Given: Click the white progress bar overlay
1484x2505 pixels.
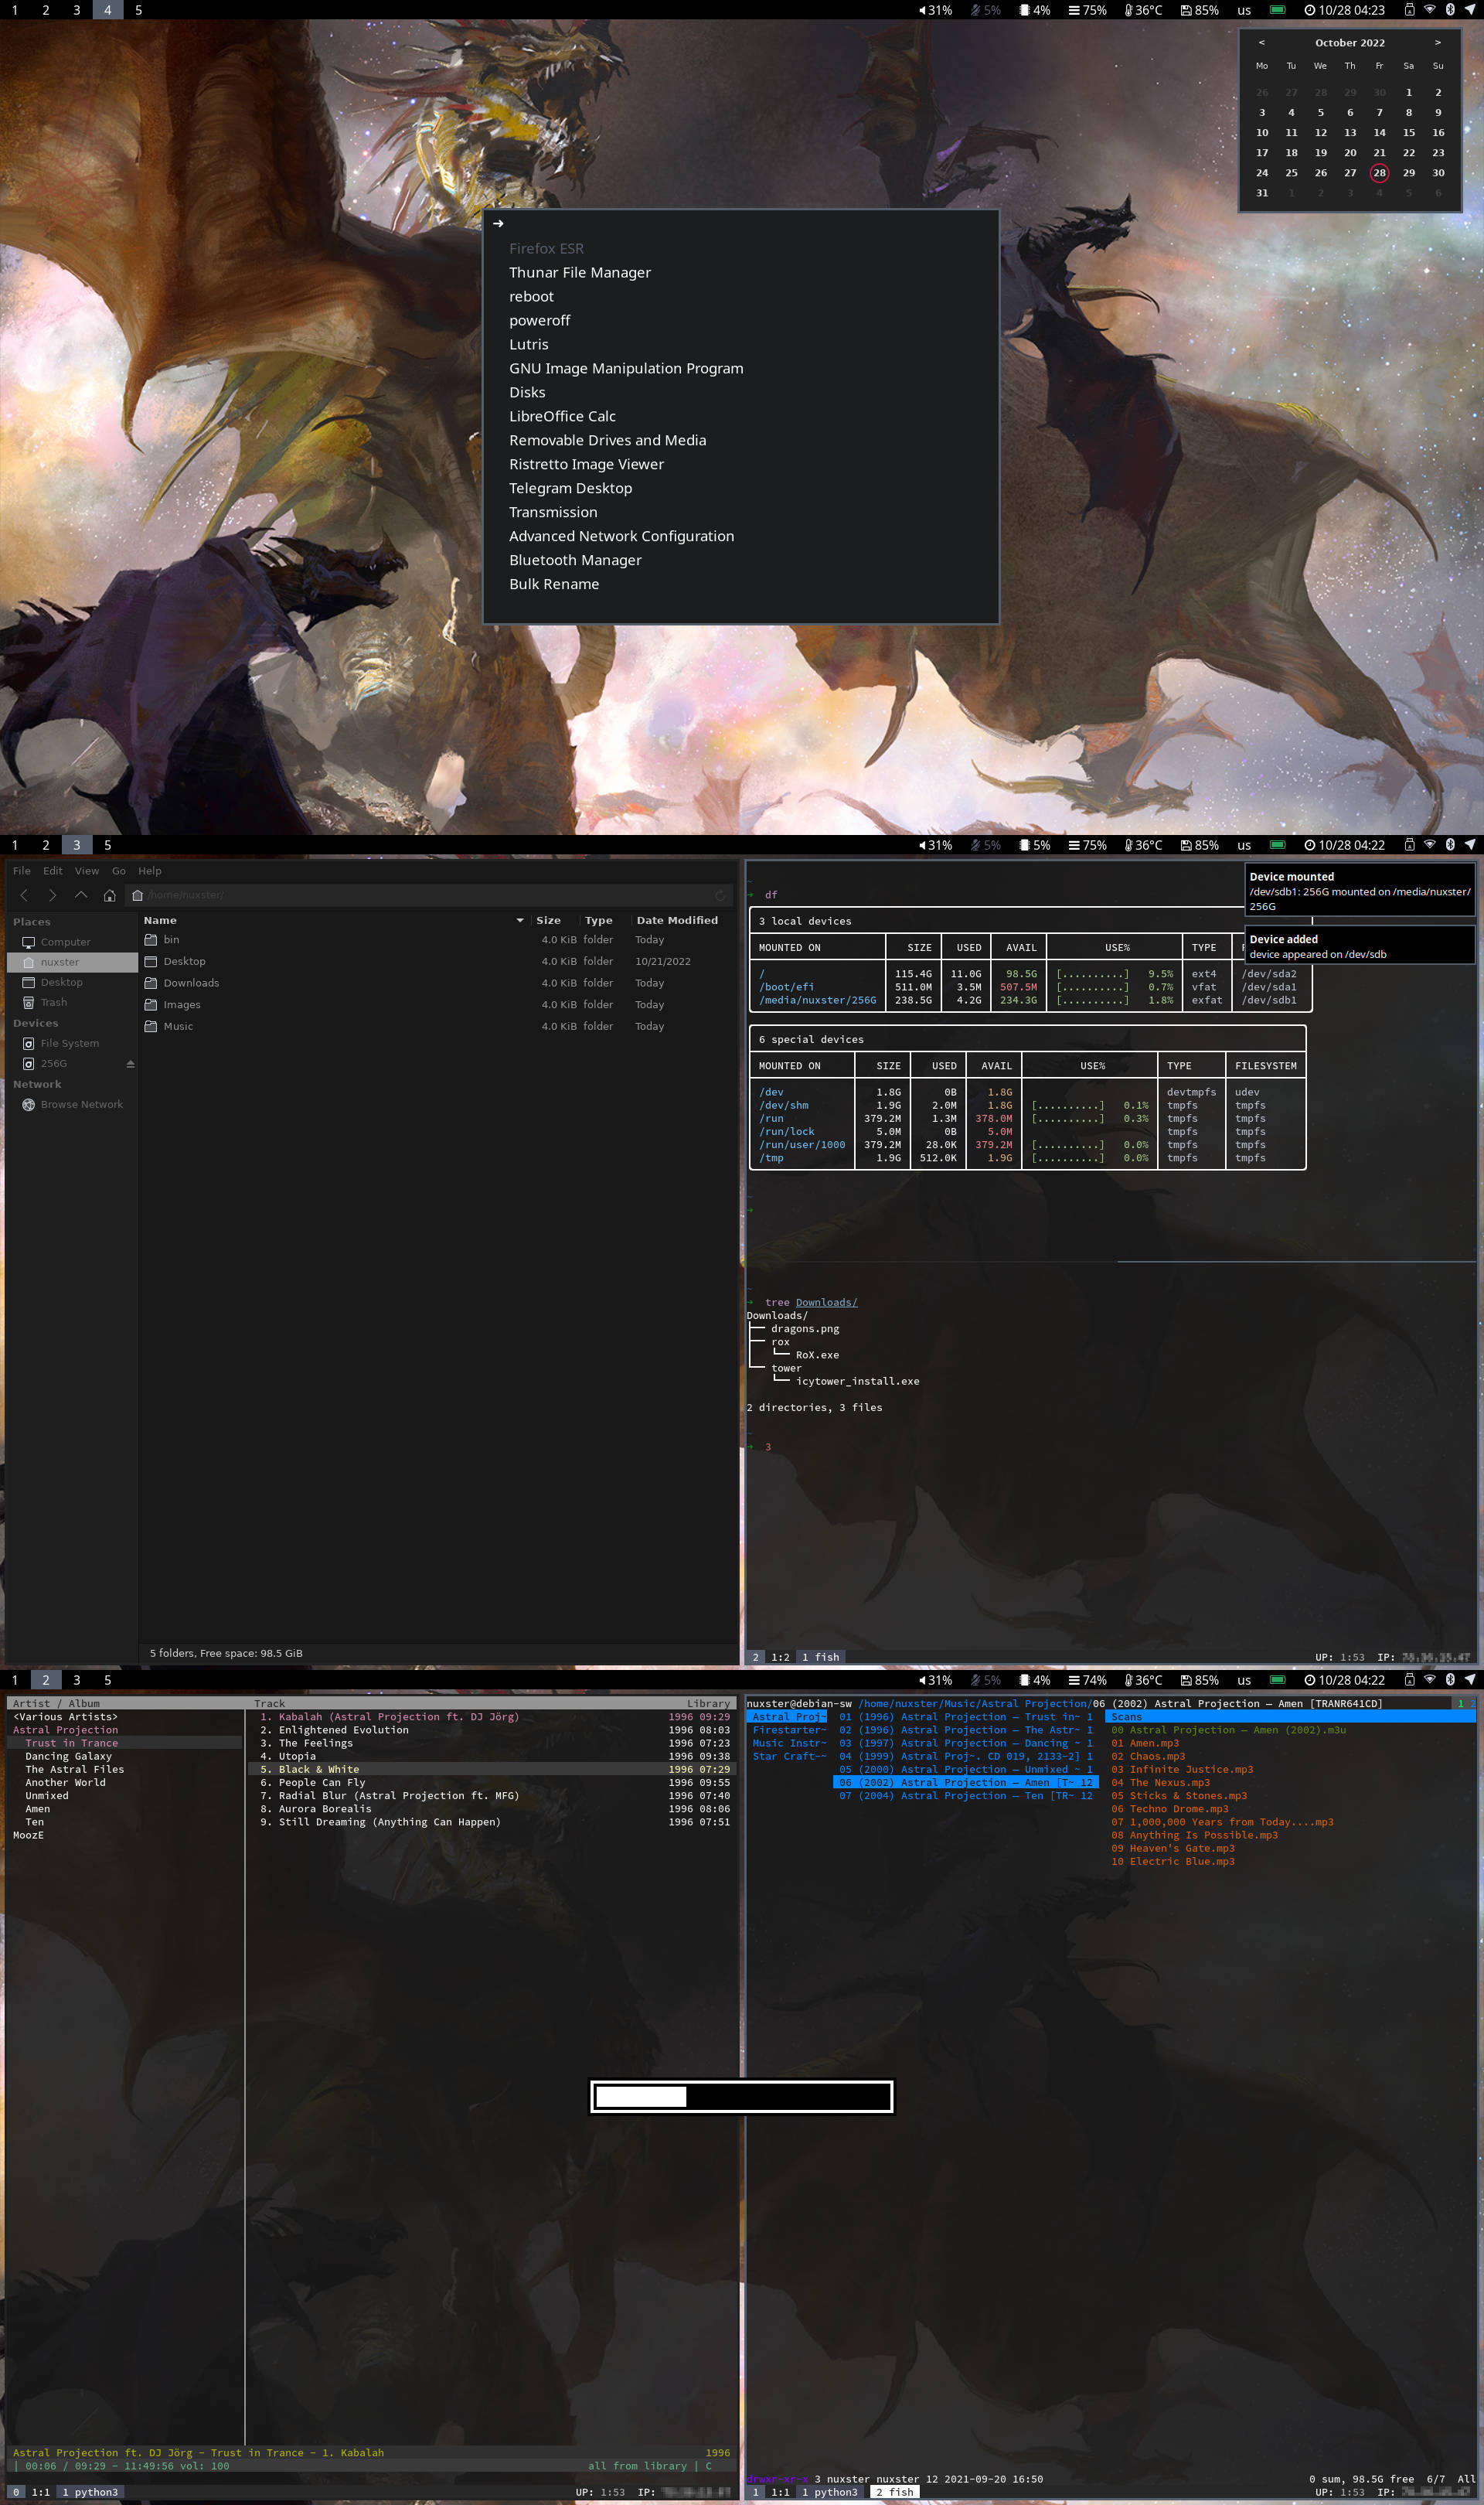Looking at the screenshot, I should click(741, 2097).
